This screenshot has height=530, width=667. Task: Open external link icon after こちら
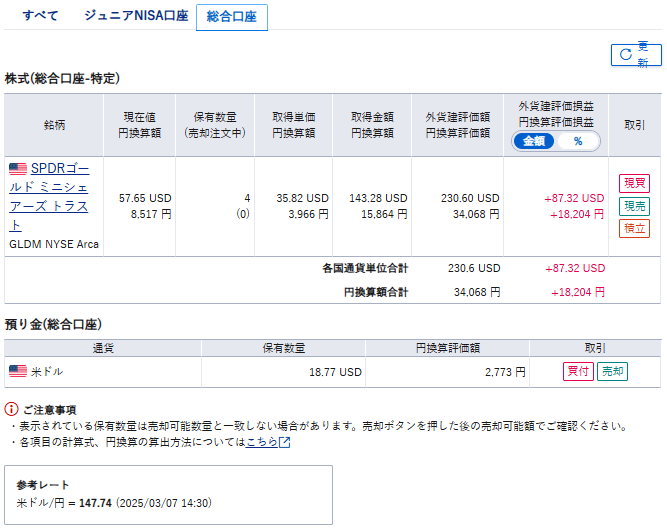(x=284, y=442)
